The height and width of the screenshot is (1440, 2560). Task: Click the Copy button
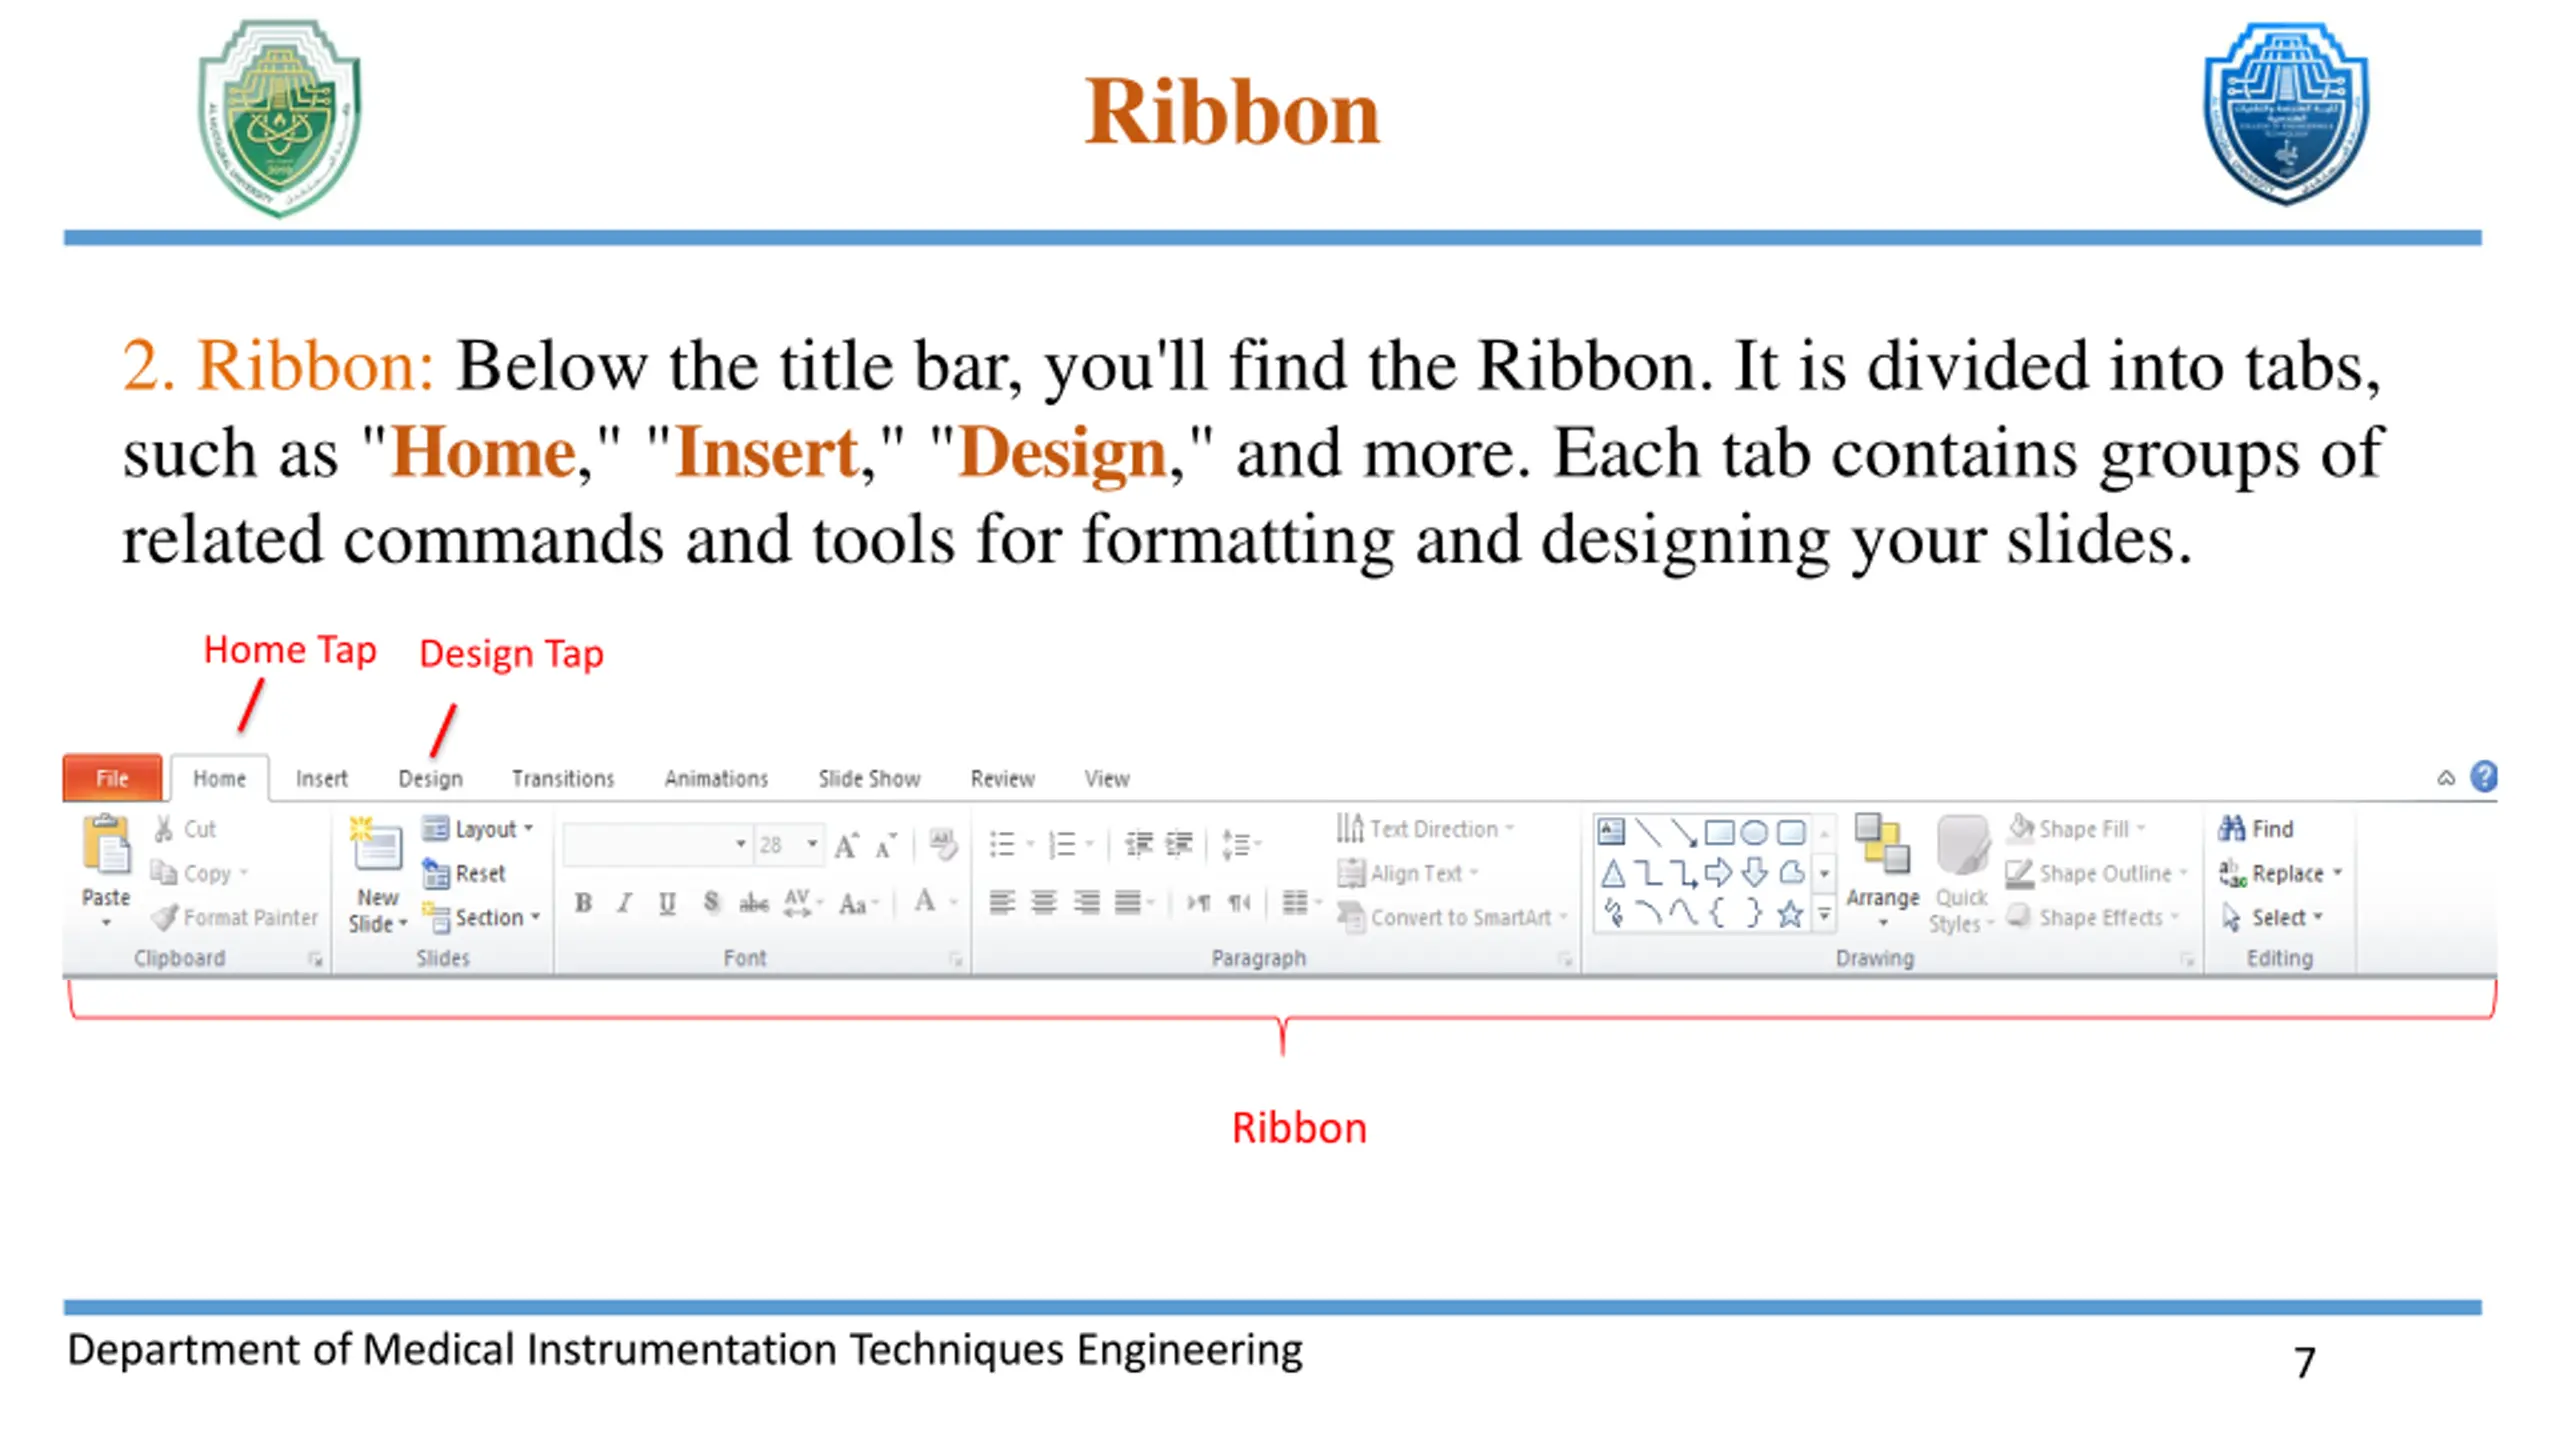(199, 873)
